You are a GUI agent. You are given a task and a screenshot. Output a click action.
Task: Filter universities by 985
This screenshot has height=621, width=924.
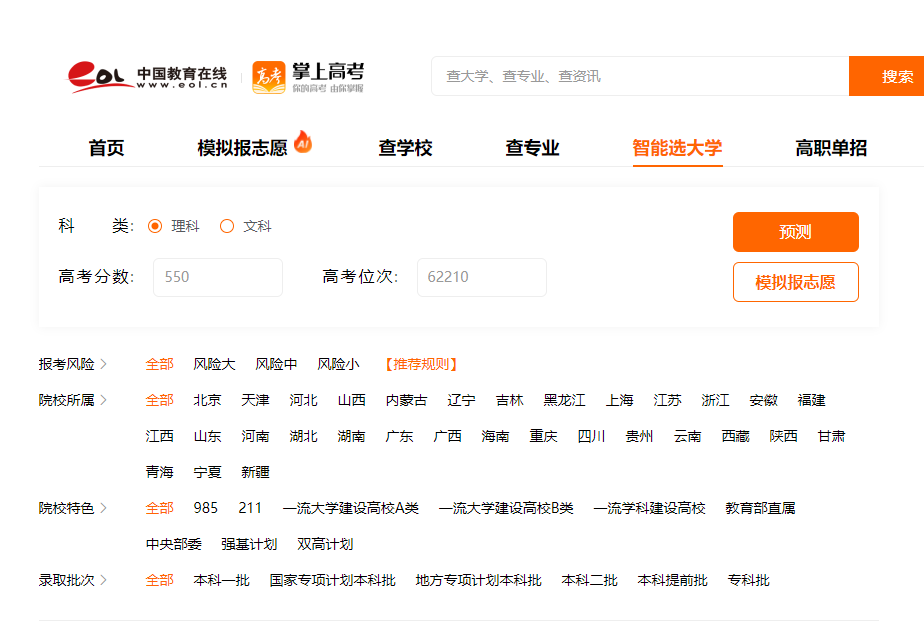click(x=205, y=508)
